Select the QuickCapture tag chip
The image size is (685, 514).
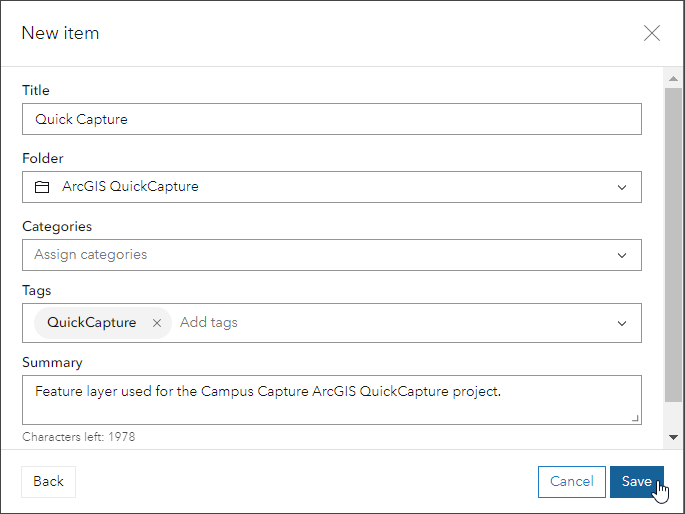(92, 323)
